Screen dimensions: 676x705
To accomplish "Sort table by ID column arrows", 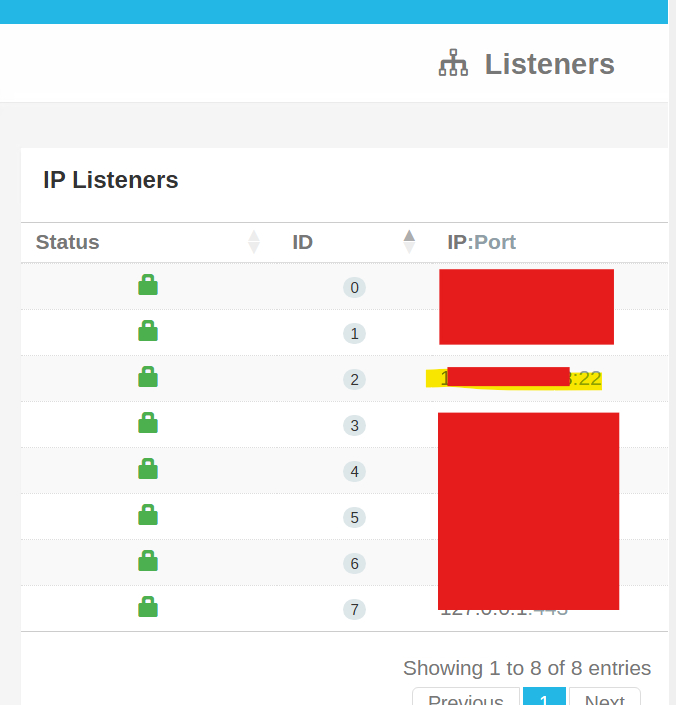I will pyautogui.click(x=409, y=242).
